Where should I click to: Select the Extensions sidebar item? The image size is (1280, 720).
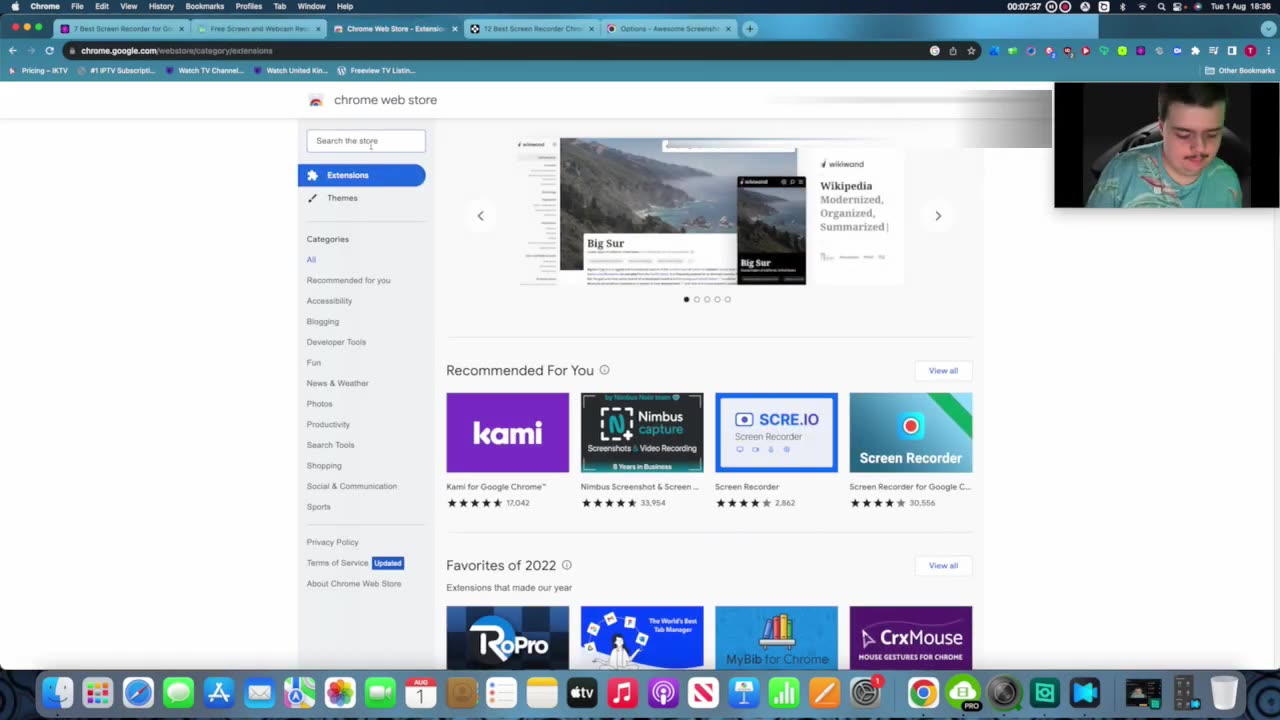point(361,175)
